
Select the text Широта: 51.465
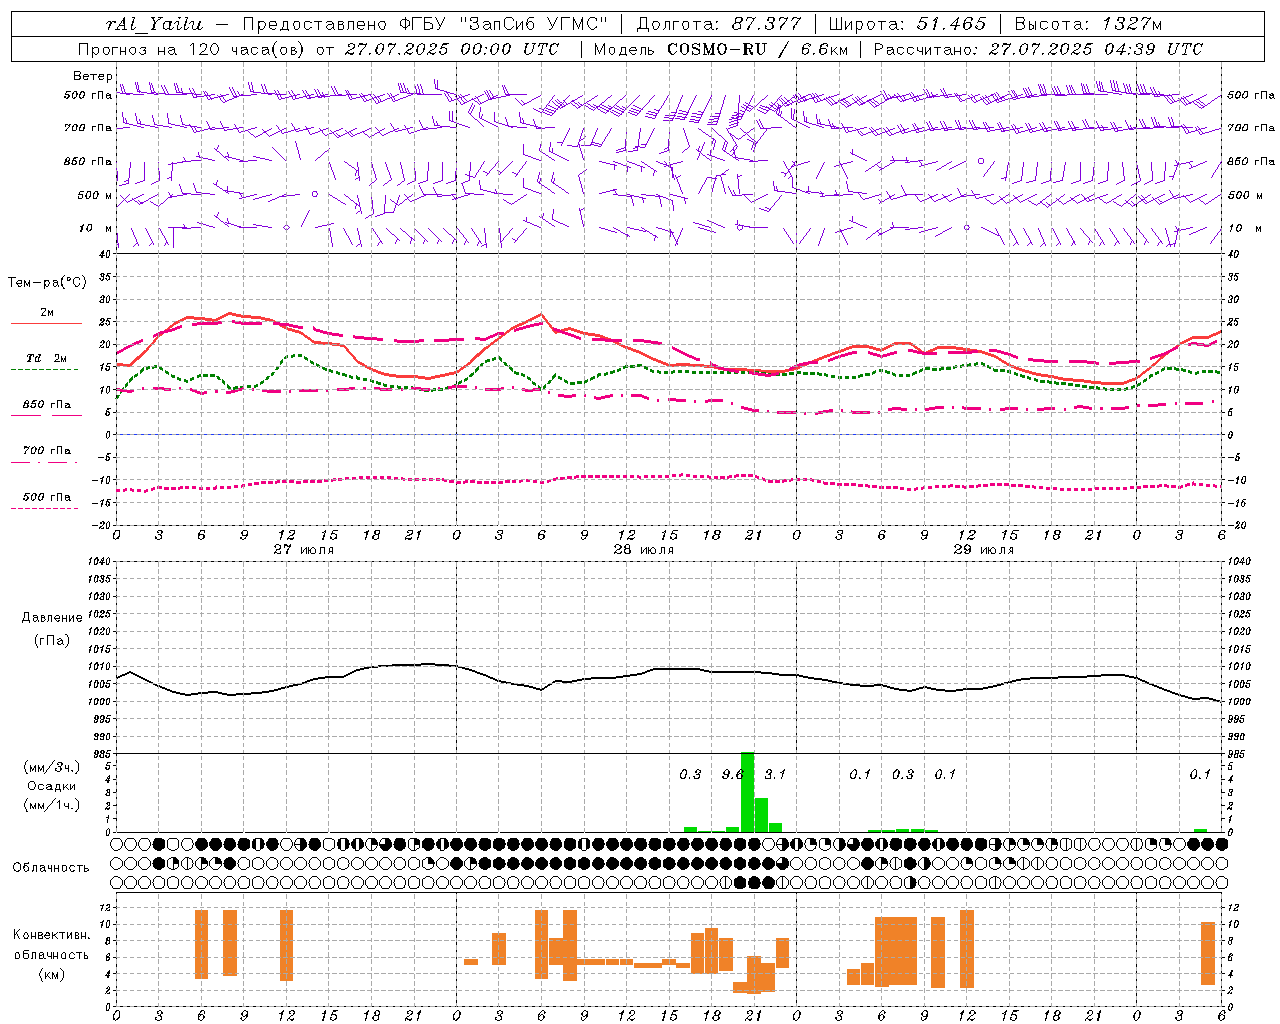click(906, 24)
